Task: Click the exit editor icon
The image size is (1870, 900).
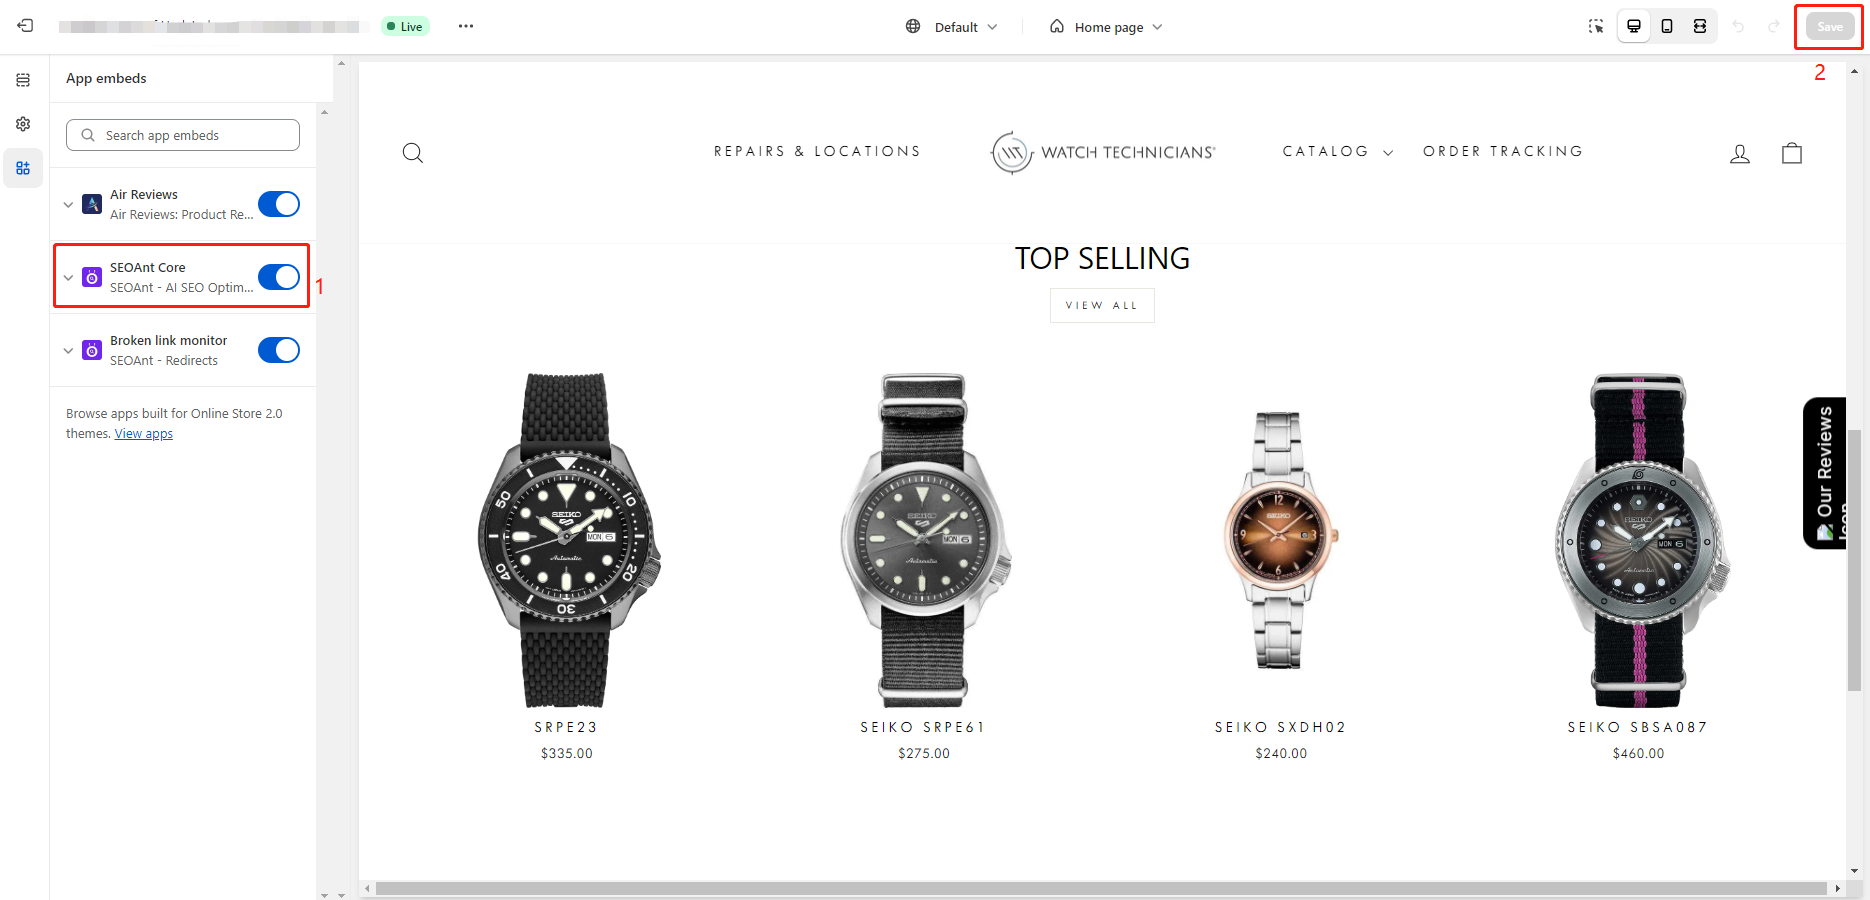Action: (x=25, y=26)
